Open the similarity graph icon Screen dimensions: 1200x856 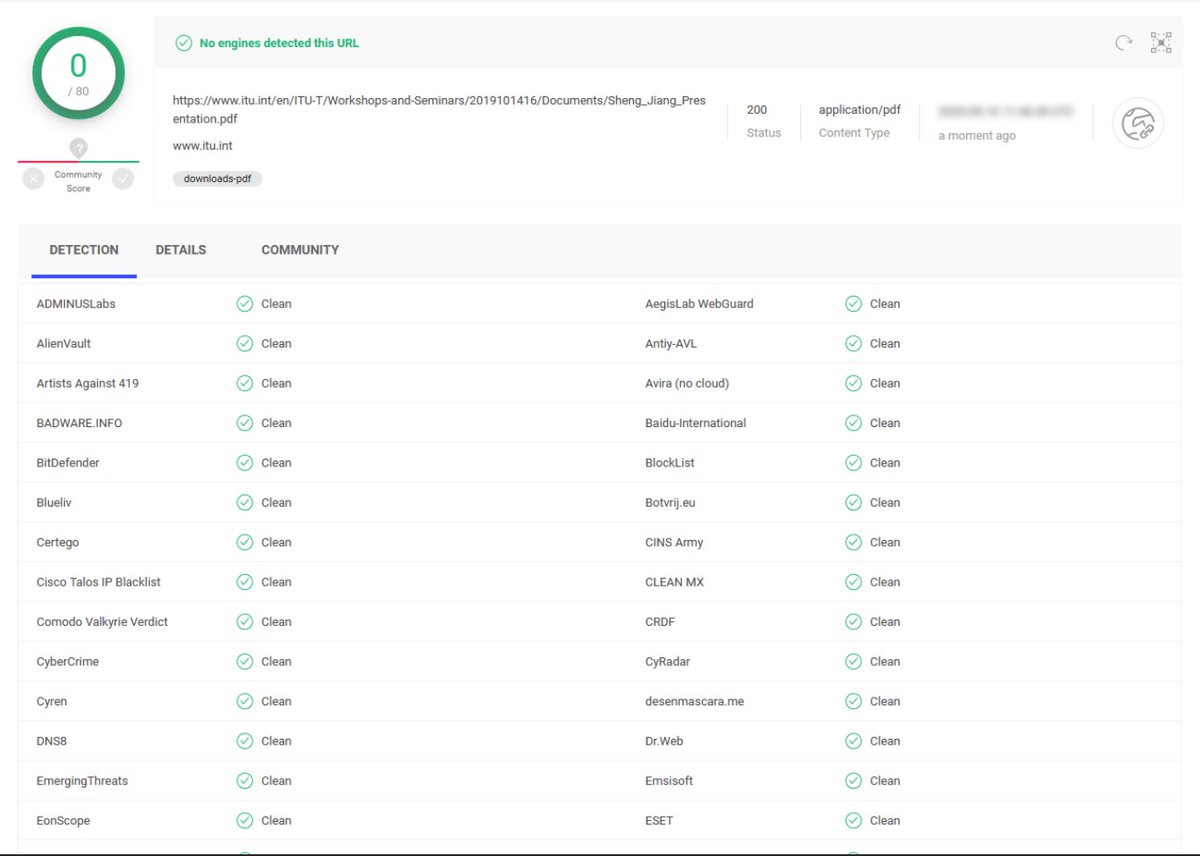pyautogui.click(x=1161, y=42)
